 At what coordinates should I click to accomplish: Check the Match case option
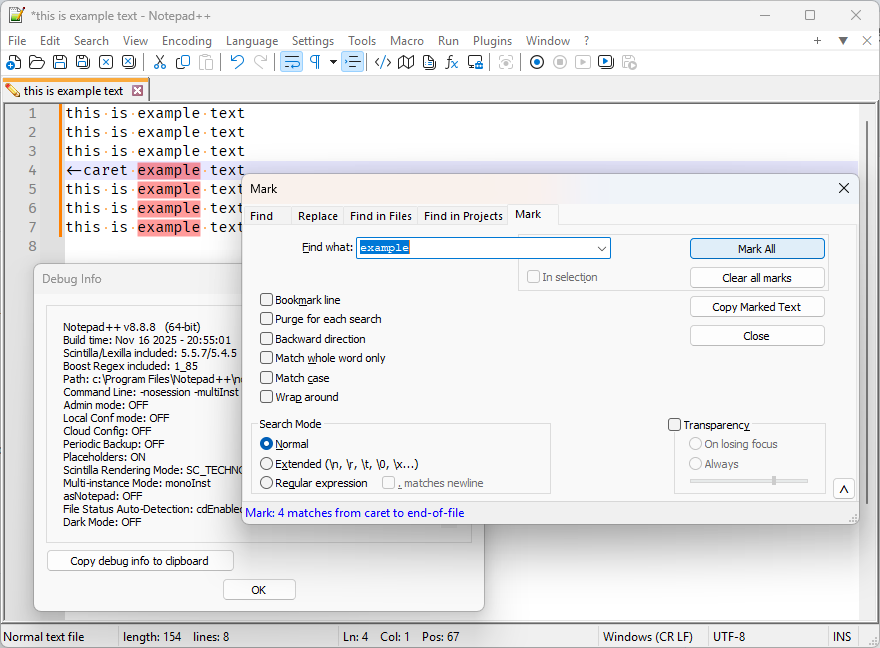click(x=267, y=378)
